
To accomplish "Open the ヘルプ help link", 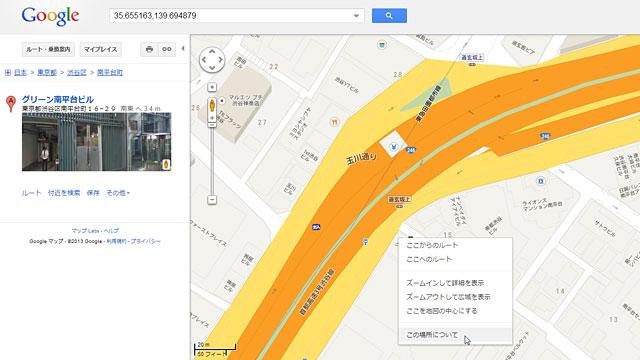I will (111, 231).
